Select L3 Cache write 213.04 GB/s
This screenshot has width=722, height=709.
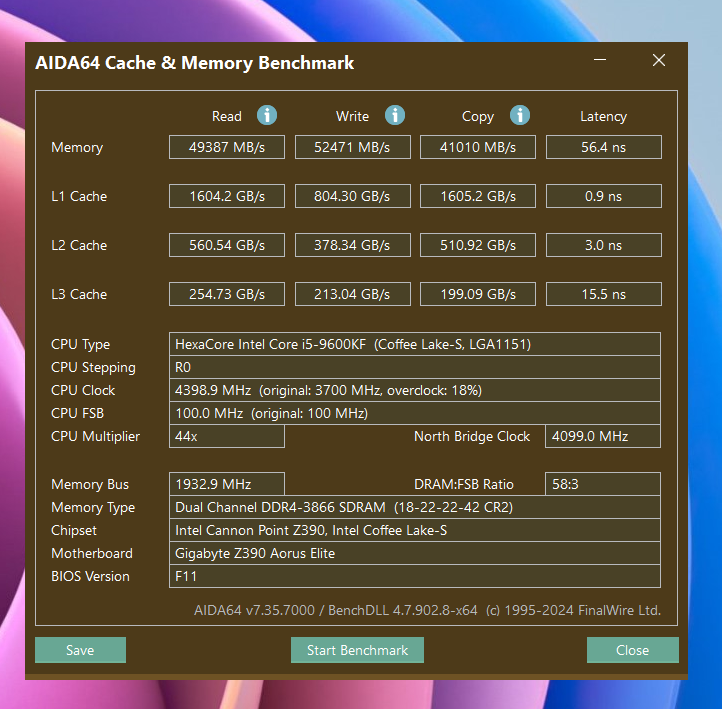point(353,294)
